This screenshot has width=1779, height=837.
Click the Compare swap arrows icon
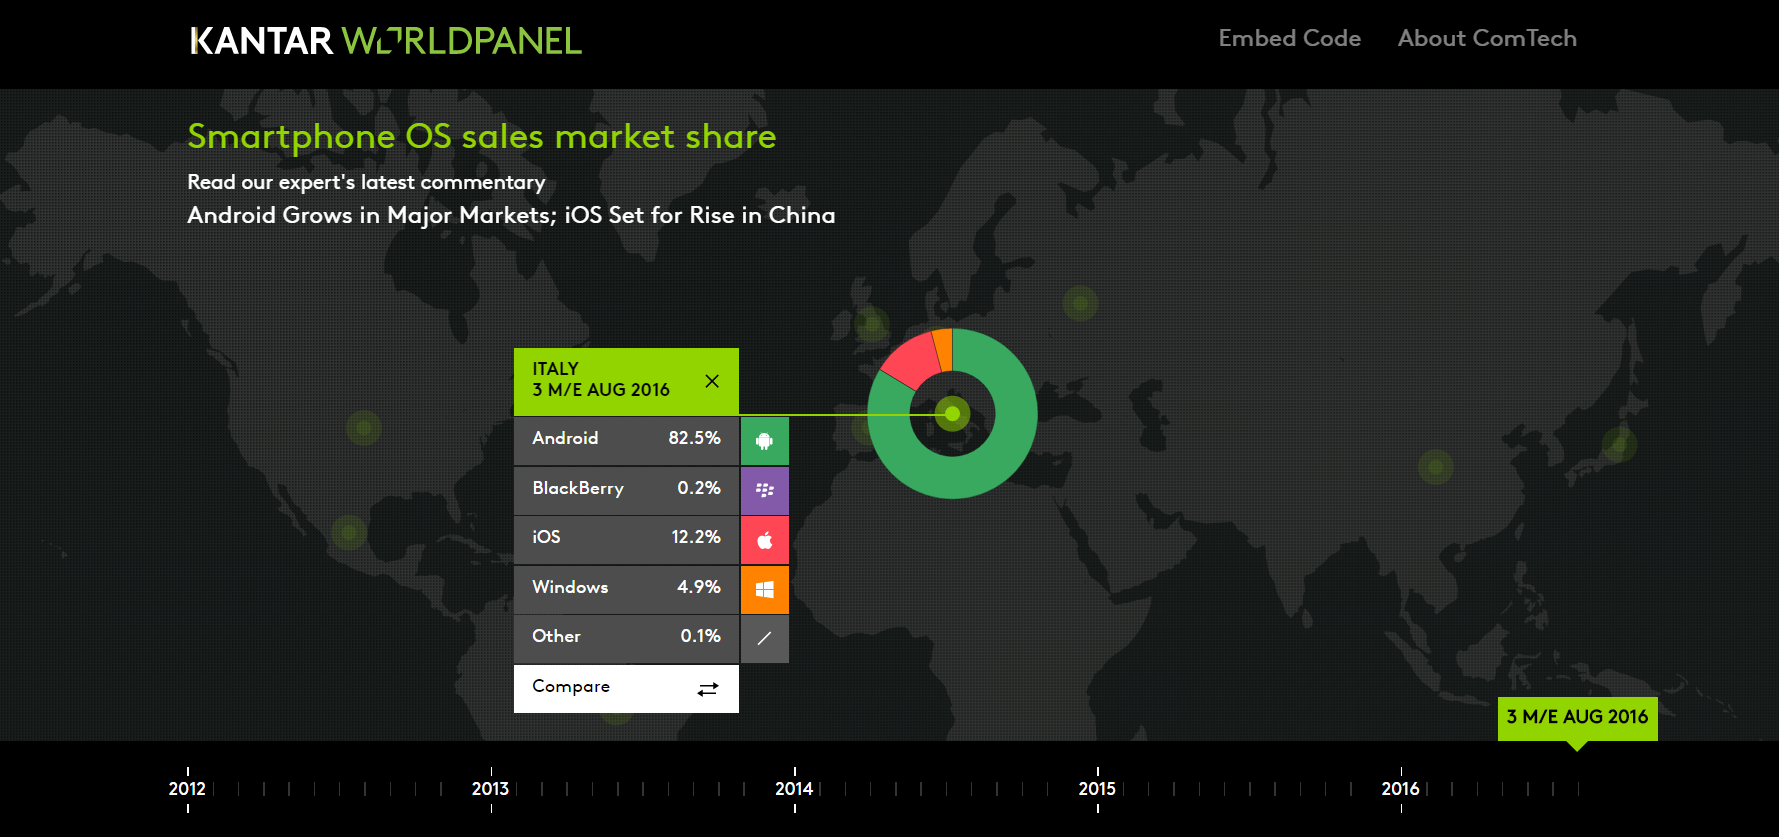point(708,689)
